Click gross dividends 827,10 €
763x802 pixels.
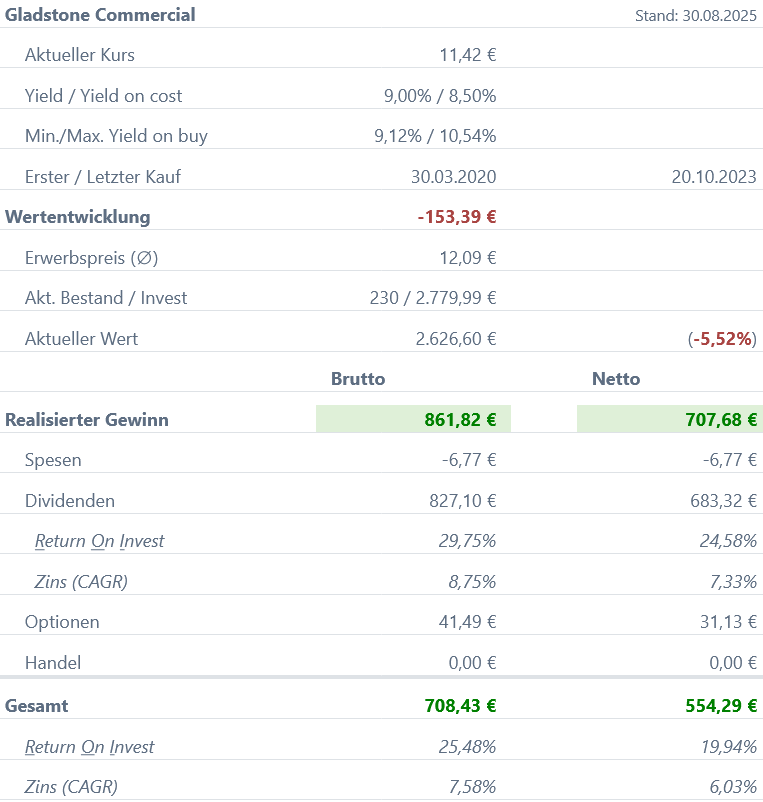(463, 501)
